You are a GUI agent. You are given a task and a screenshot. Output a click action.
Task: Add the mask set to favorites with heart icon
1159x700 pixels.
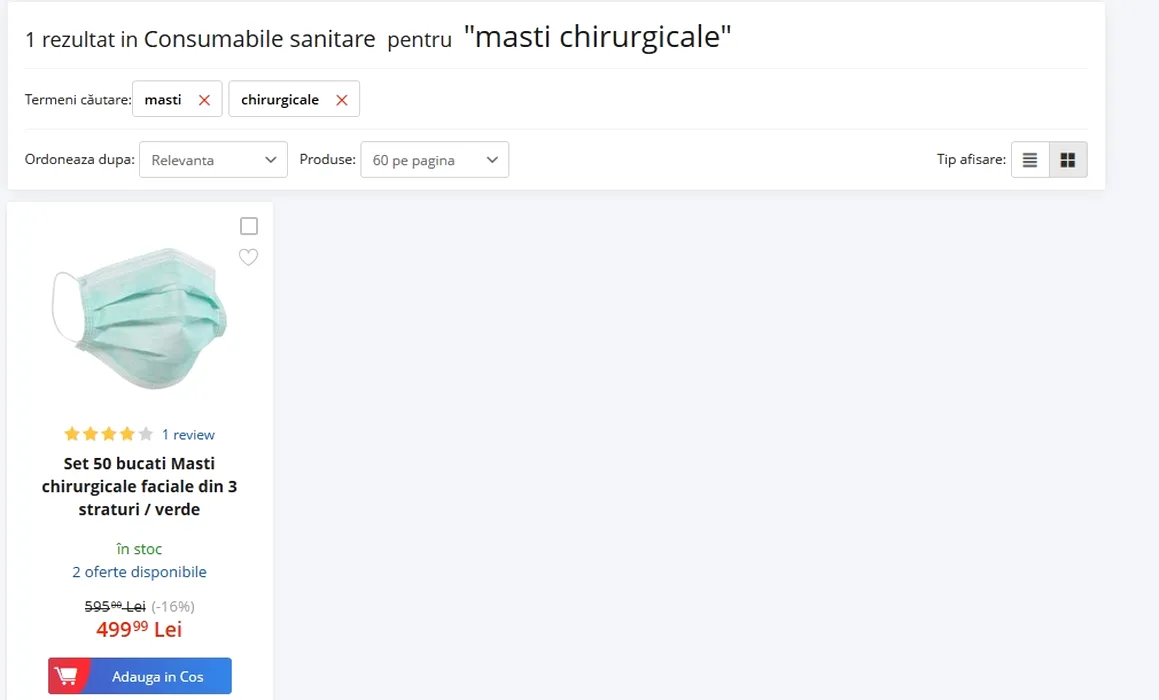click(249, 257)
